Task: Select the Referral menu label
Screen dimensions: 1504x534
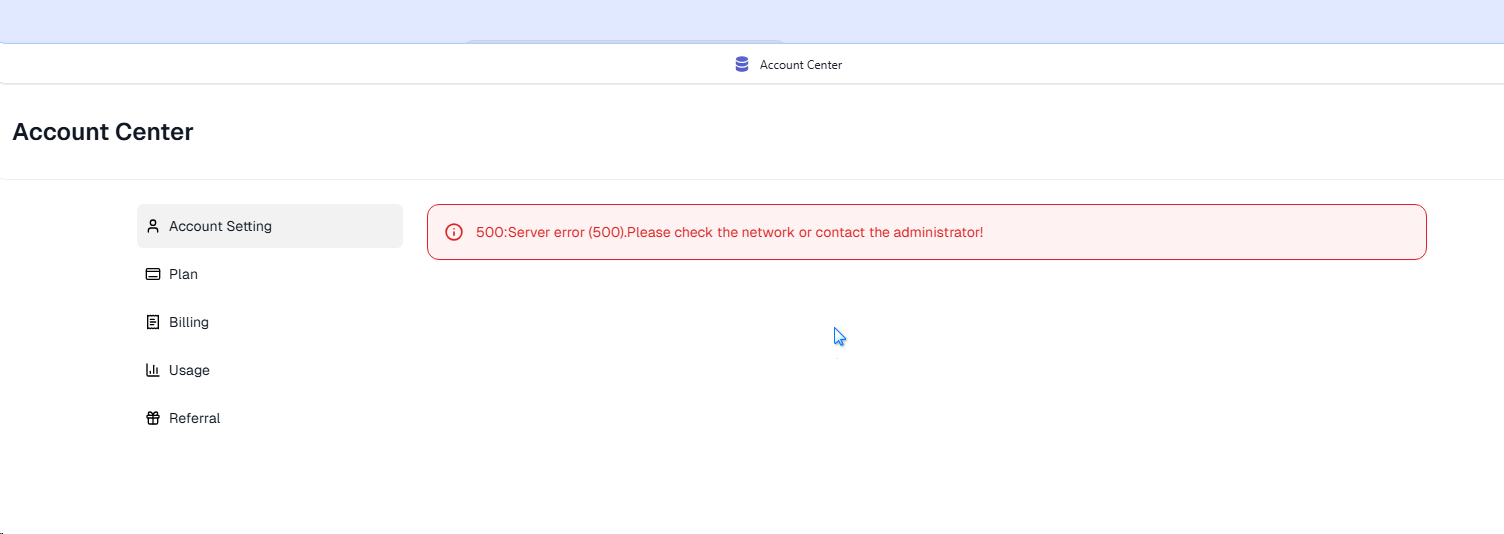Action: pyautogui.click(x=194, y=418)
